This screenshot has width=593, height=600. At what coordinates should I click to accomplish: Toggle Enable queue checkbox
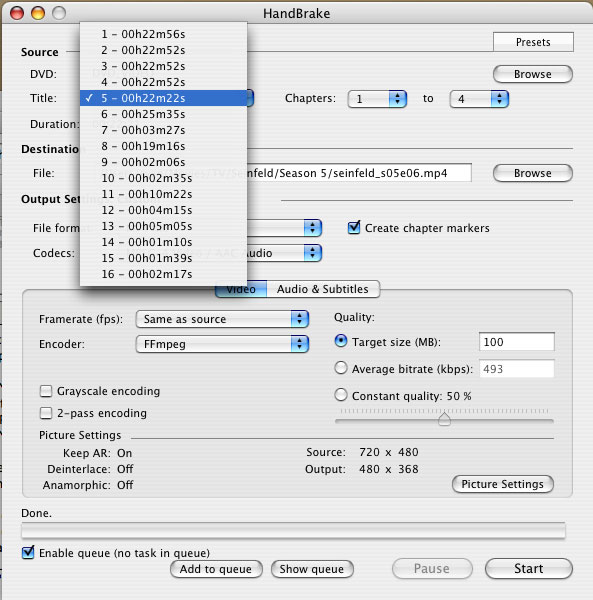pos(28,553)
